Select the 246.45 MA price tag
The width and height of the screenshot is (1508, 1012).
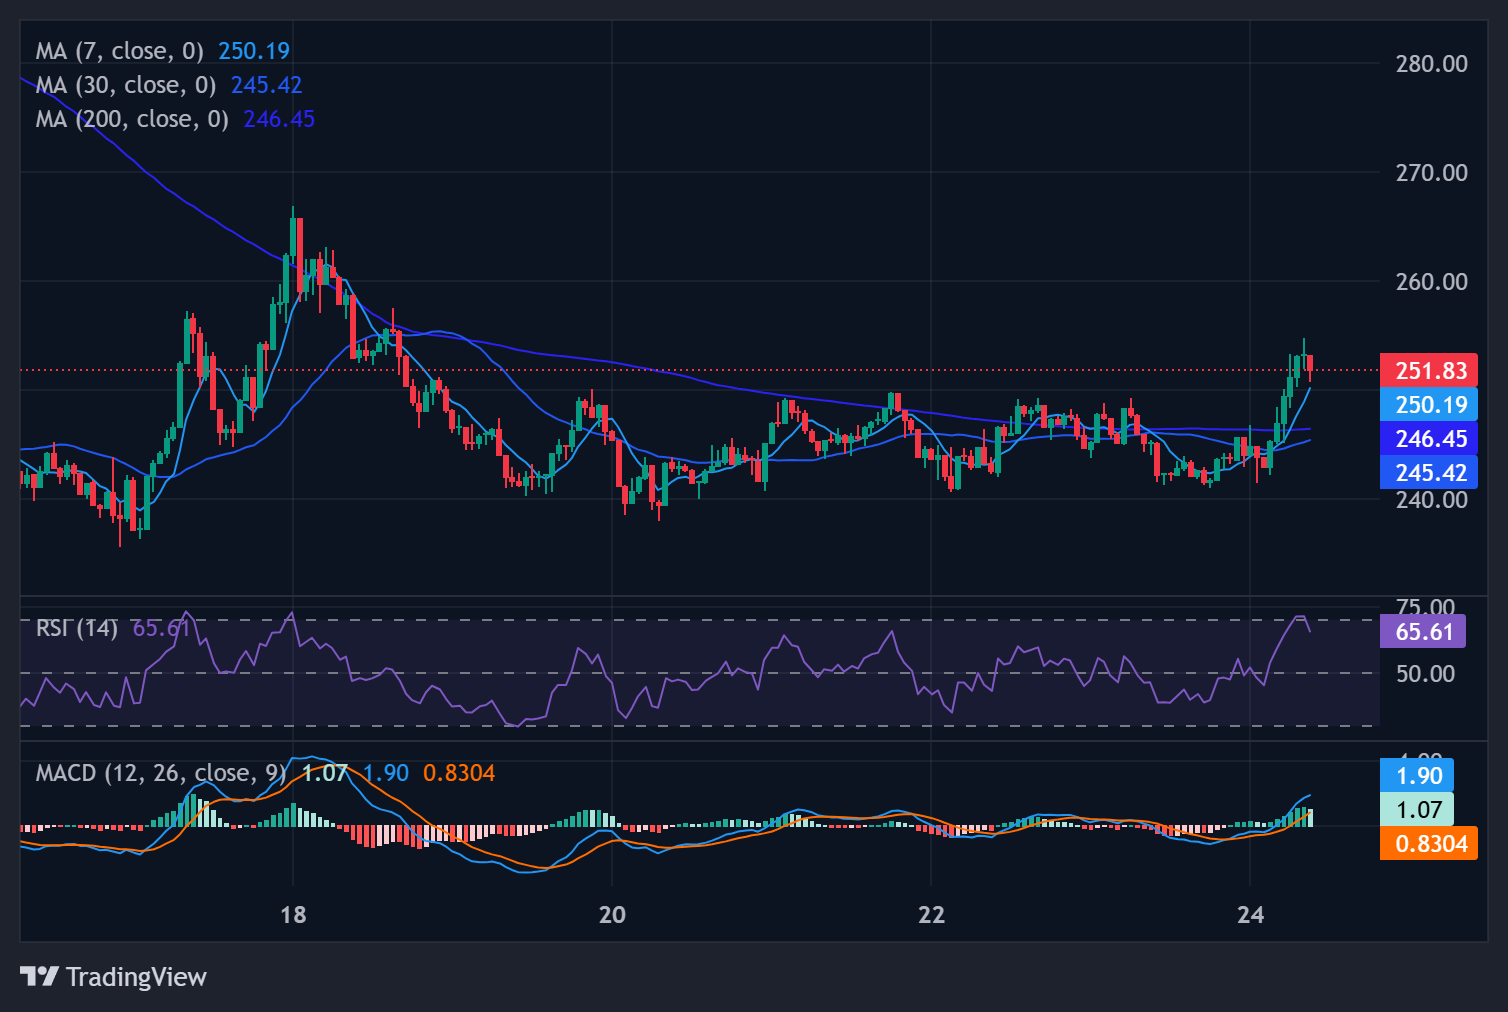pos(1429,439)
